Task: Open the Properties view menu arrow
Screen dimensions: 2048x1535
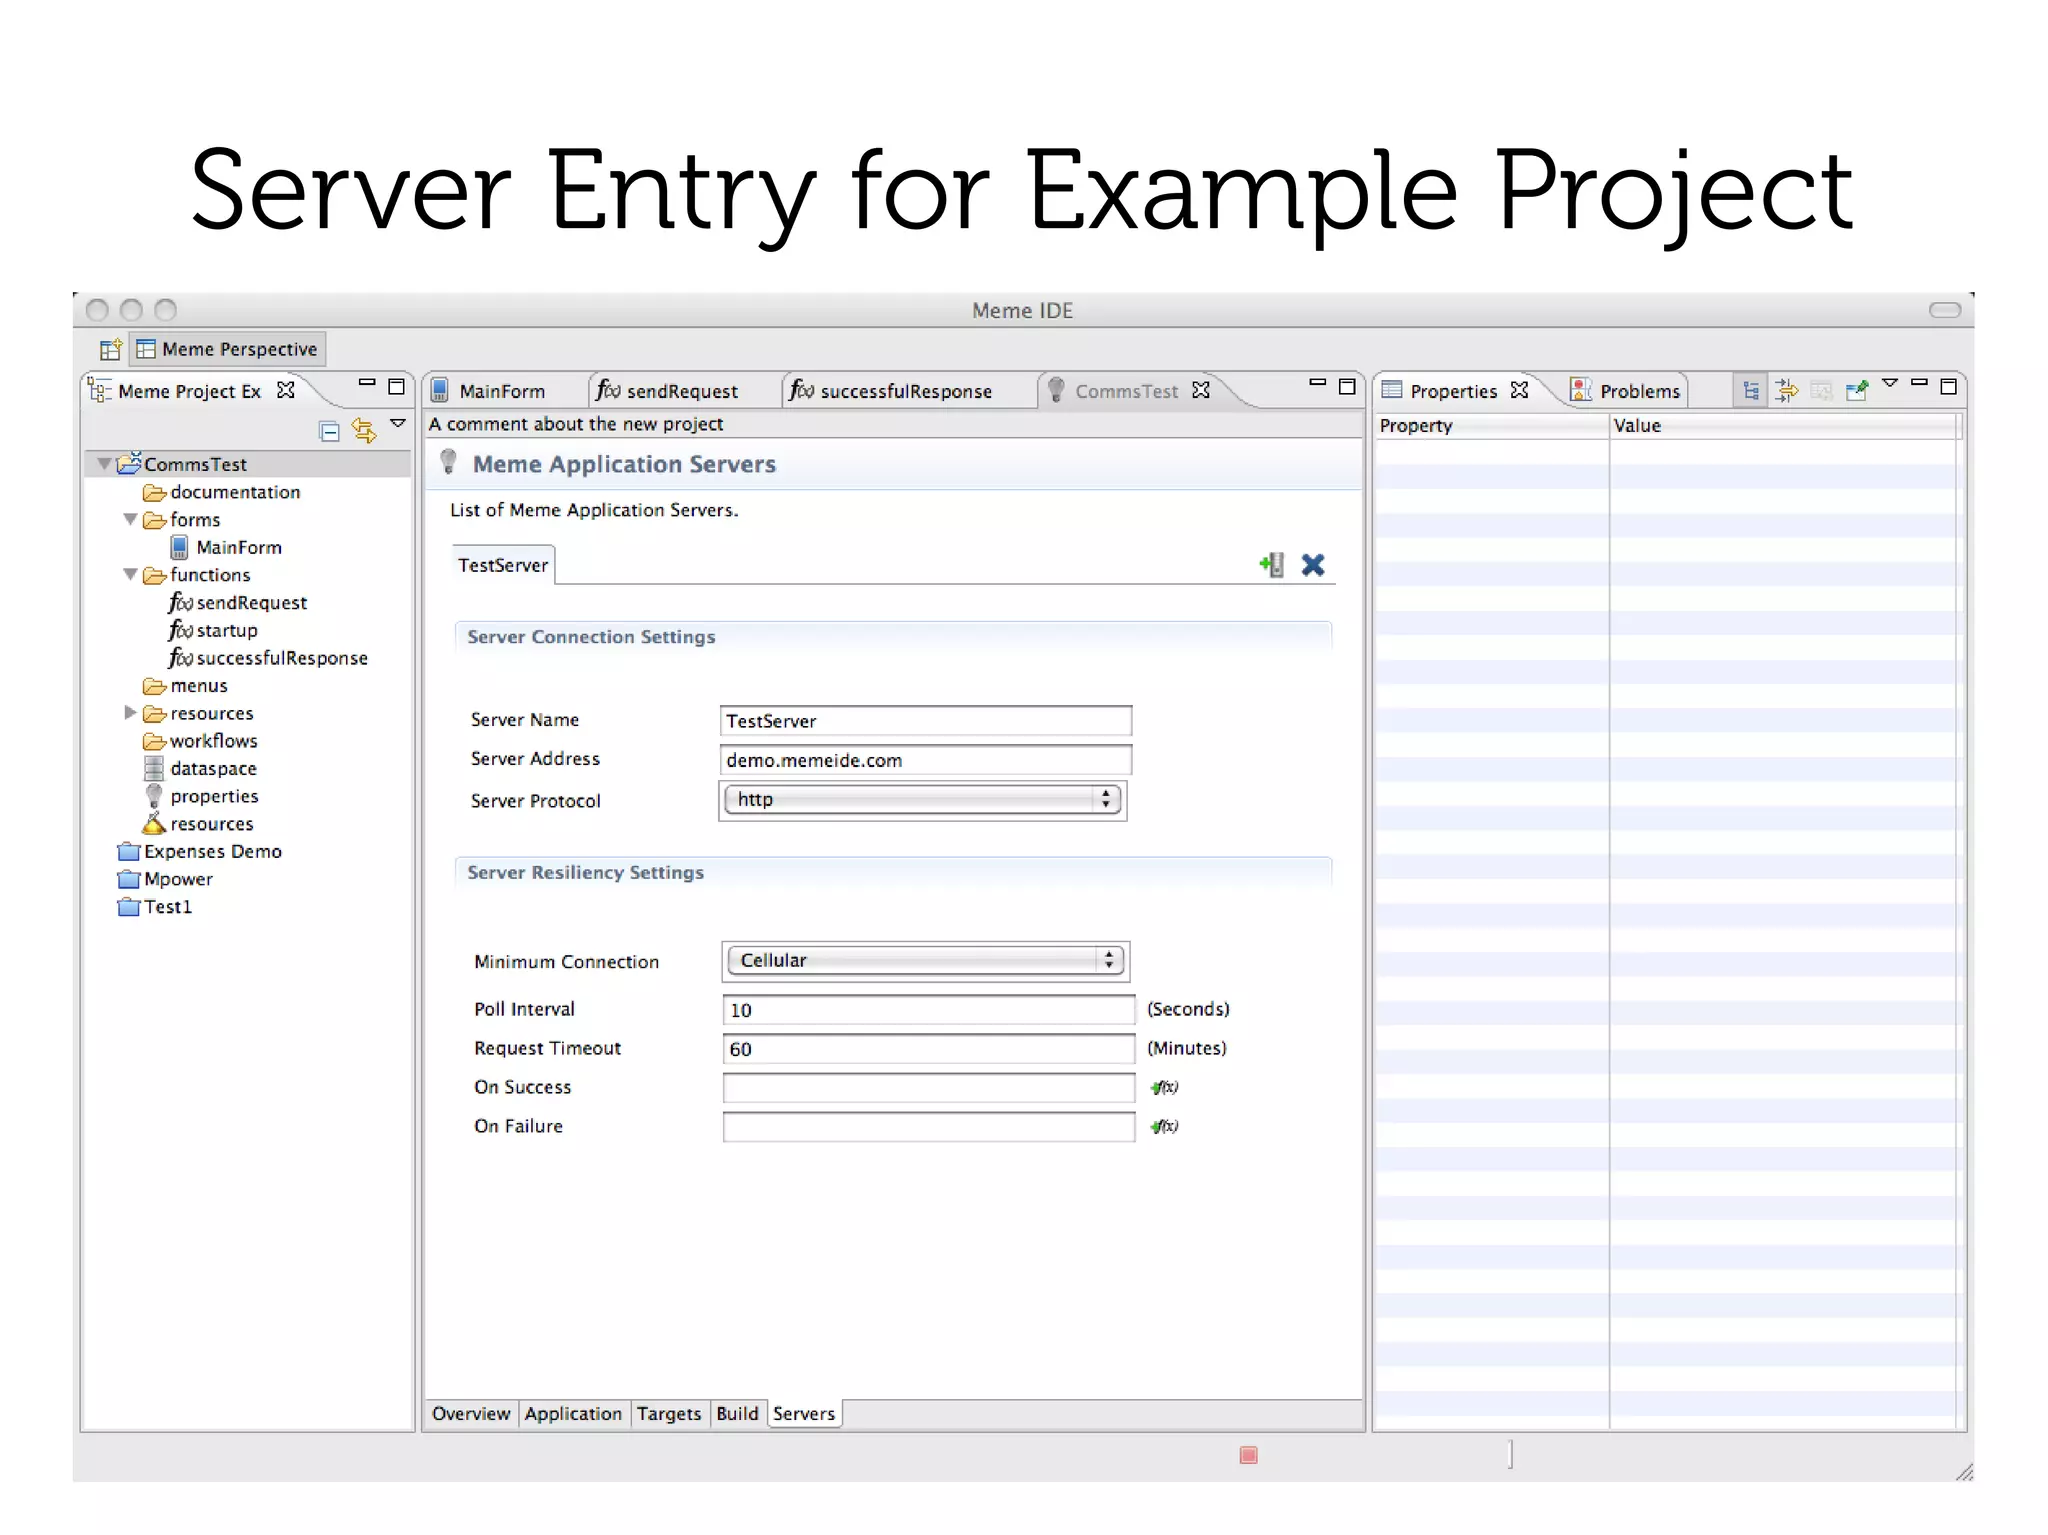Action: (1890, 383)
